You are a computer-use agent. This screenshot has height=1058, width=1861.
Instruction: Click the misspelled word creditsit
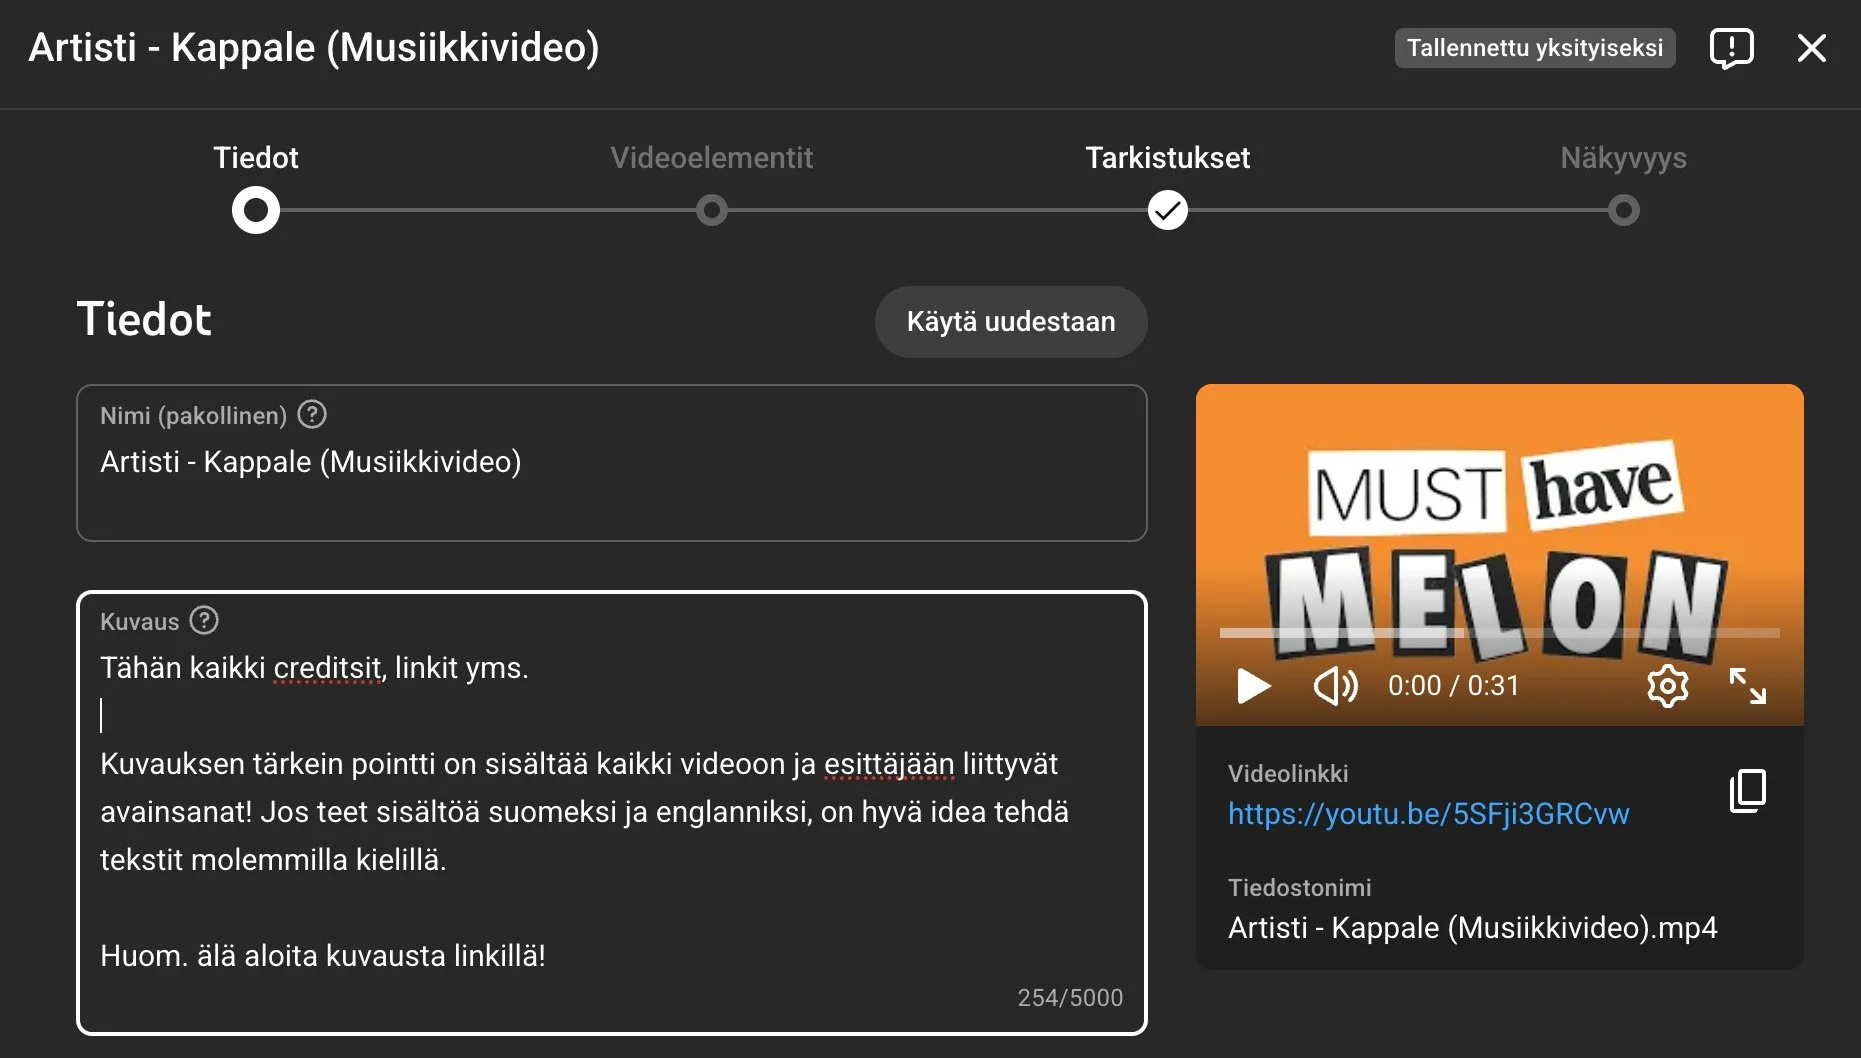click(x=328, y=668)
